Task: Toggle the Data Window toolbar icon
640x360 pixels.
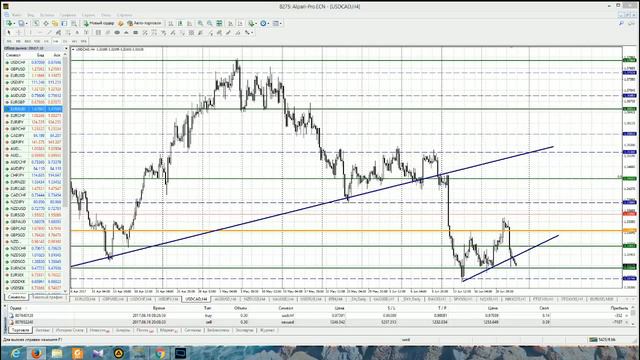Action: pyautogui.click(x=46, y=23)
